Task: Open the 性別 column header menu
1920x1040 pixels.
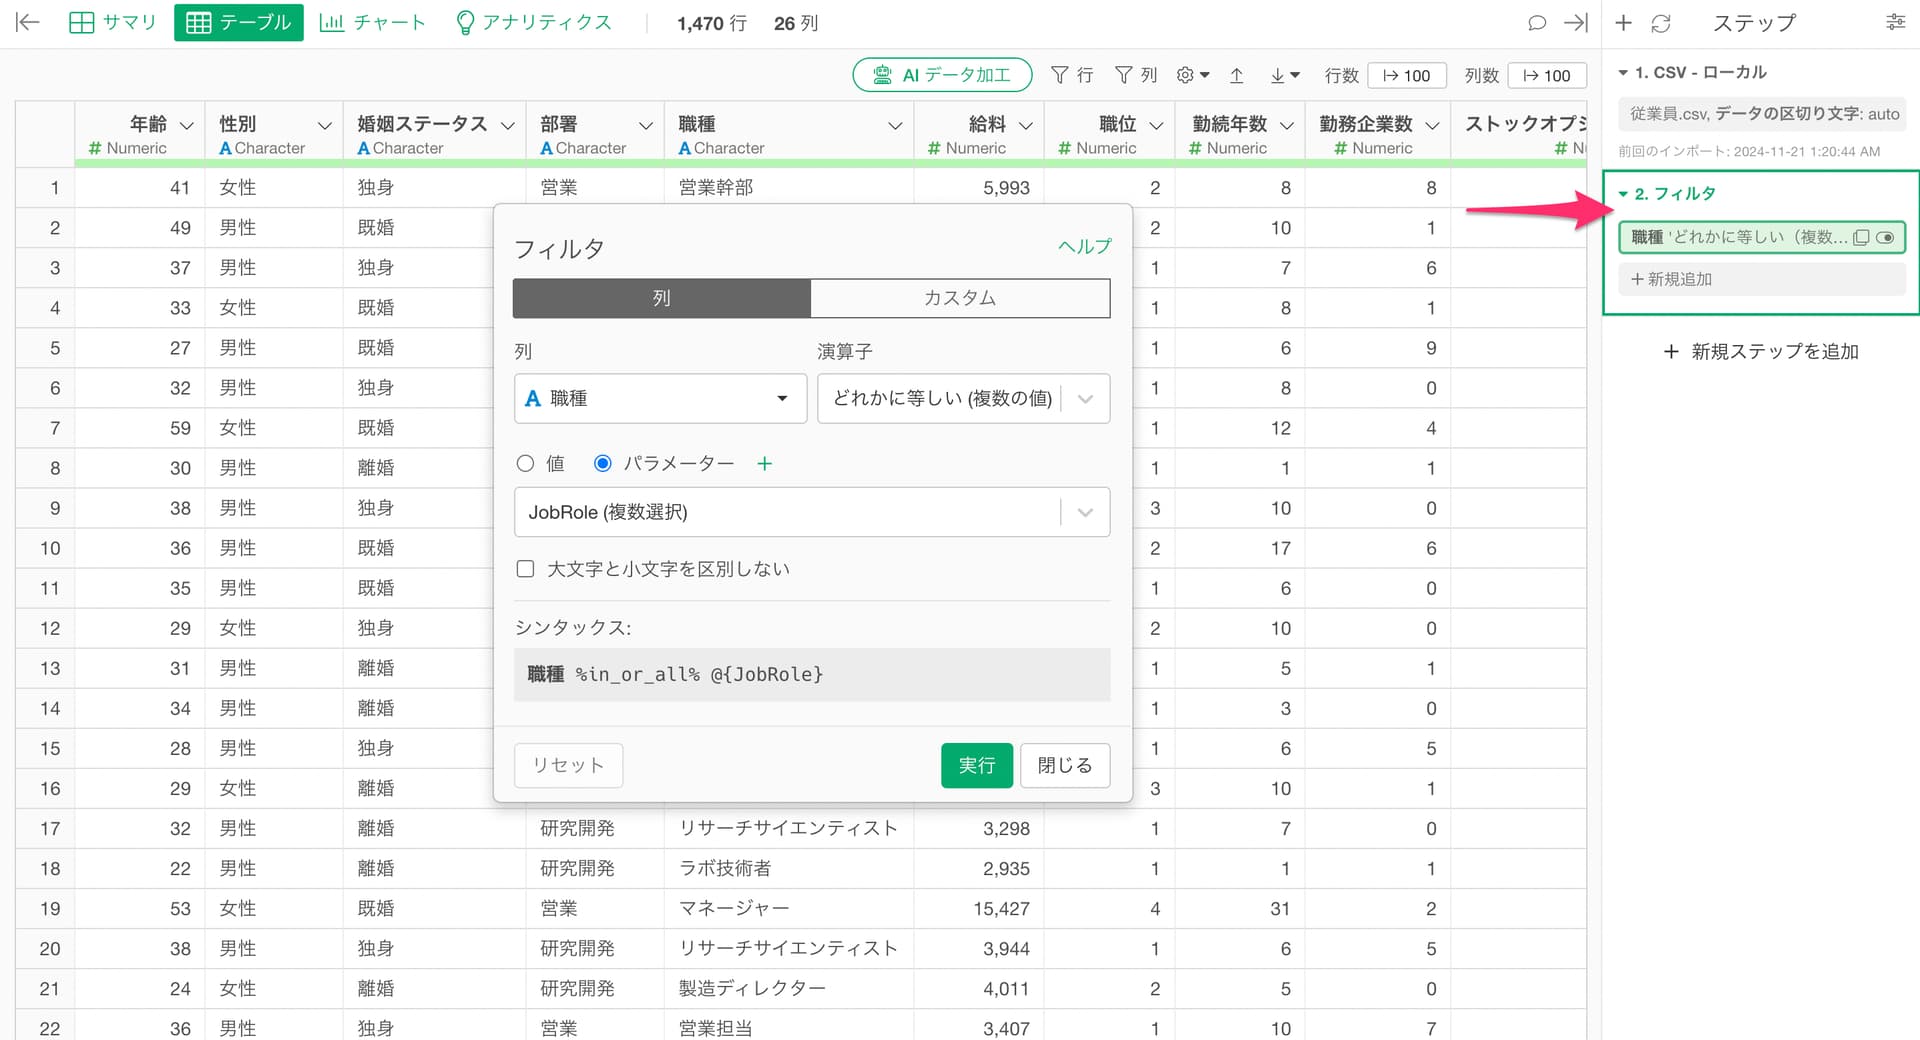Action: coord(324,125)
